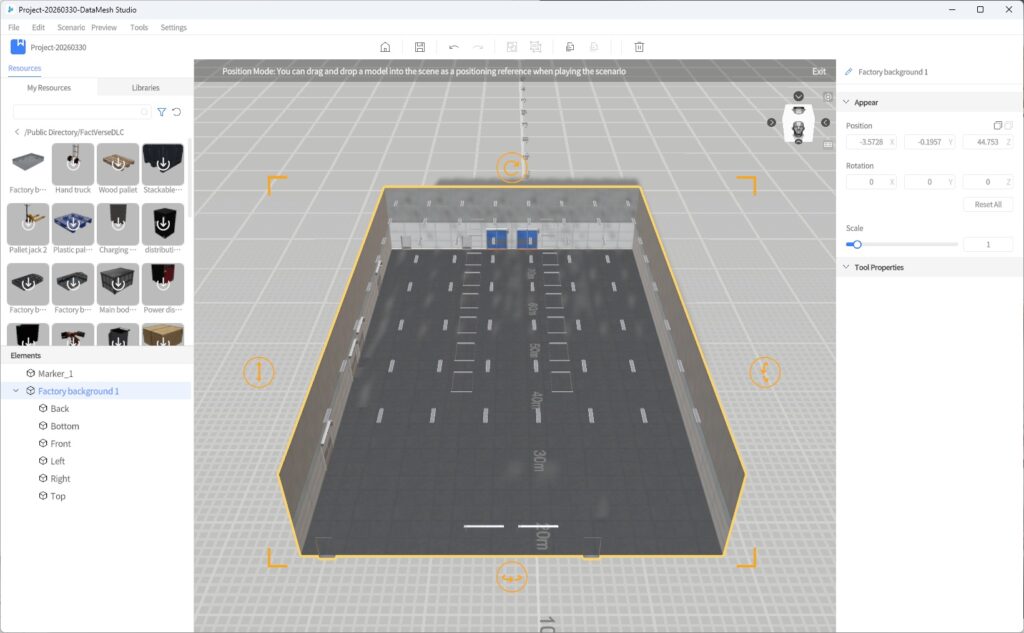The image size is (1024, 633).
Task: Adjust the Scale slider
Action: [857, 243]
